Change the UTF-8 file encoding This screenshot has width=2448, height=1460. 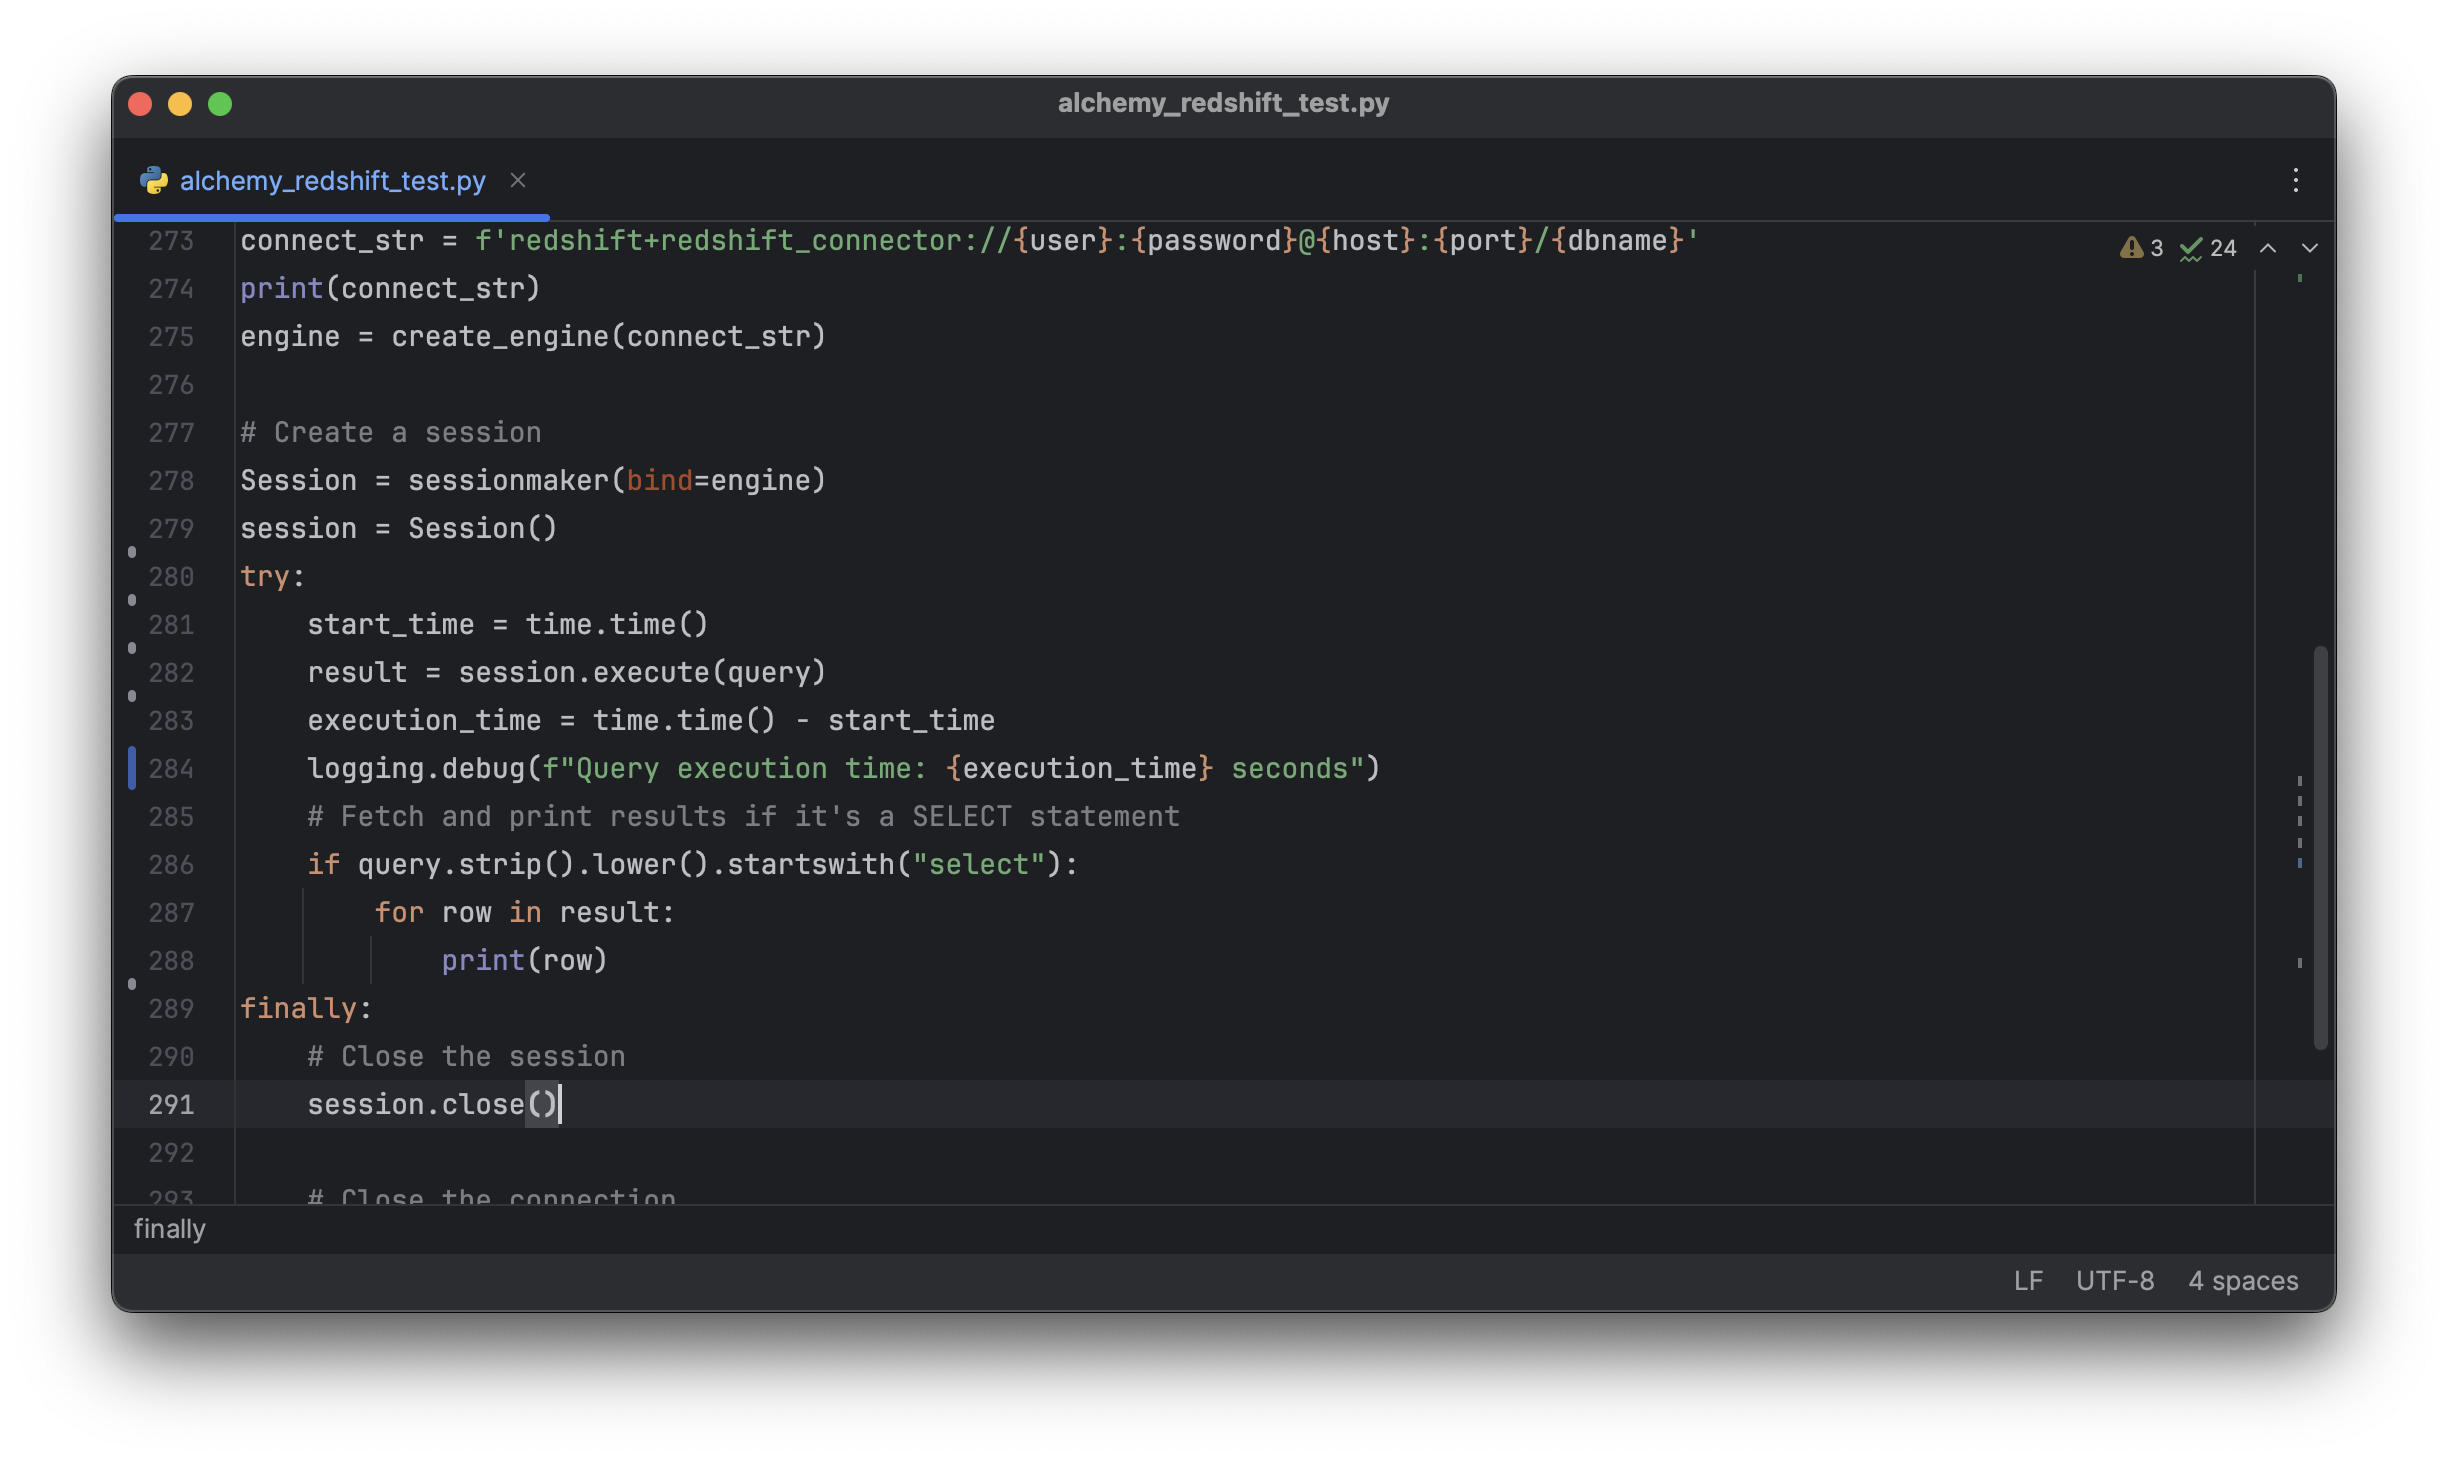tap(2115, 1281)
